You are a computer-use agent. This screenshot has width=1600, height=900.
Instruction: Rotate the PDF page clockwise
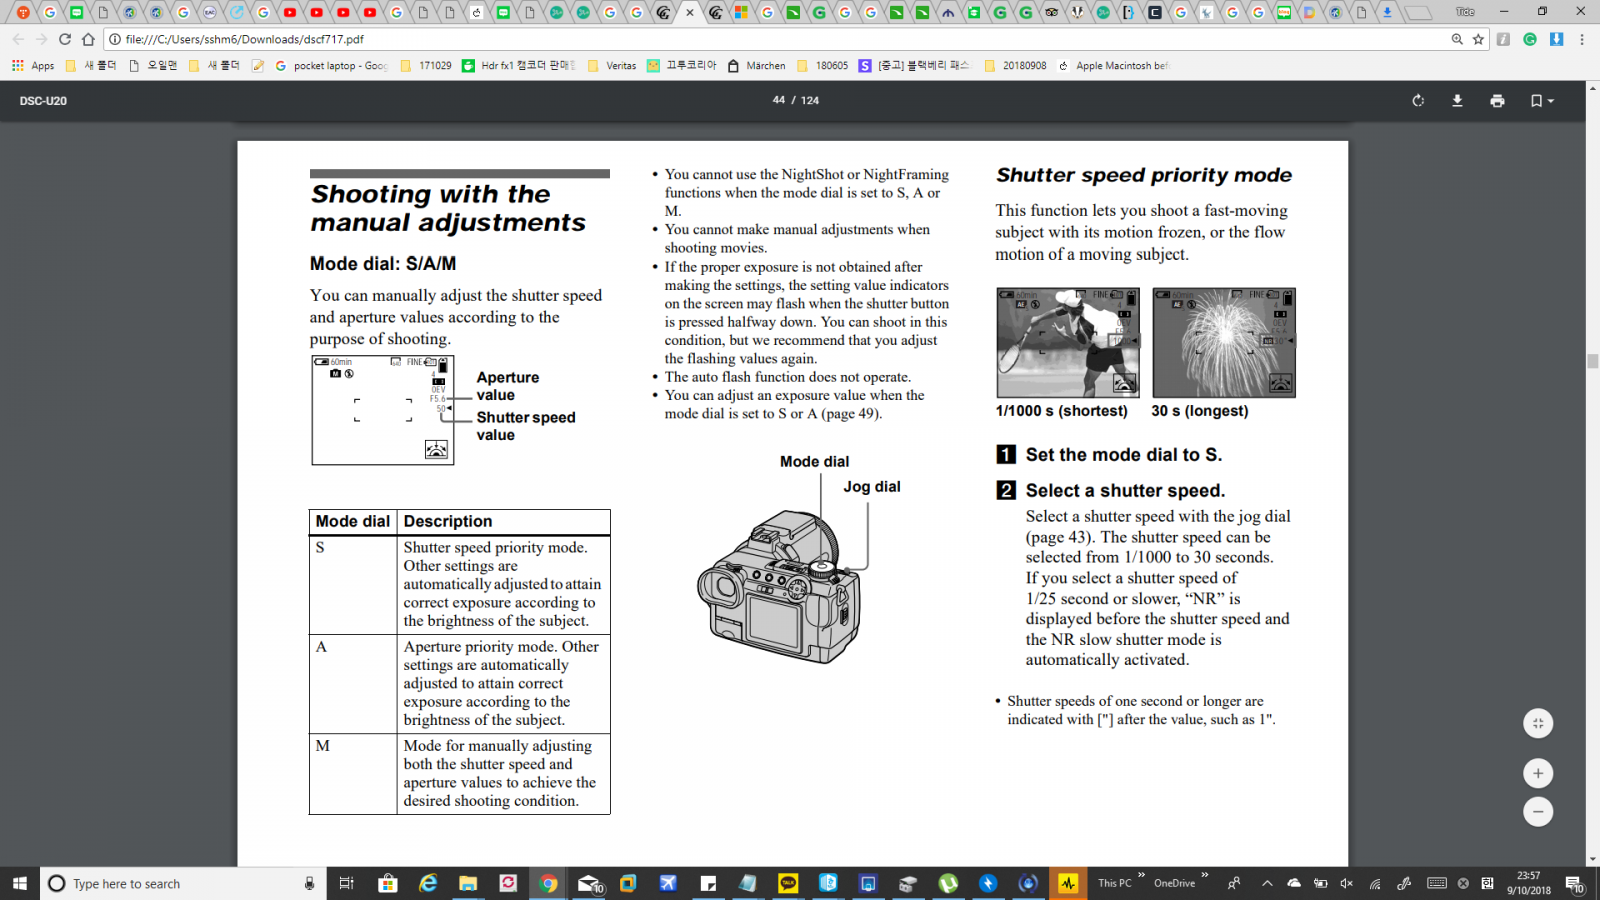pos(1418,101)
